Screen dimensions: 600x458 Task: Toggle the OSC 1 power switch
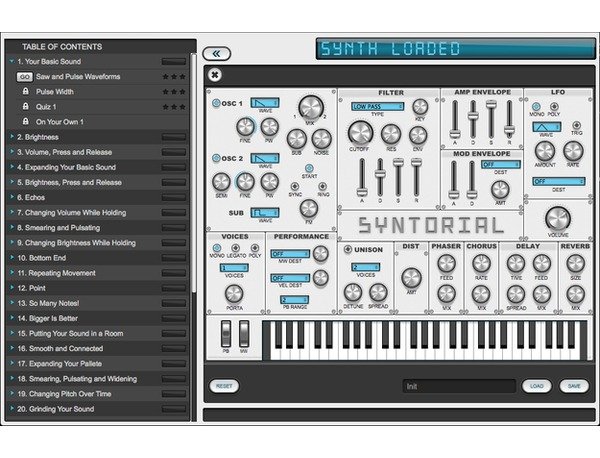pyautogui.click(x=214, y=103)
